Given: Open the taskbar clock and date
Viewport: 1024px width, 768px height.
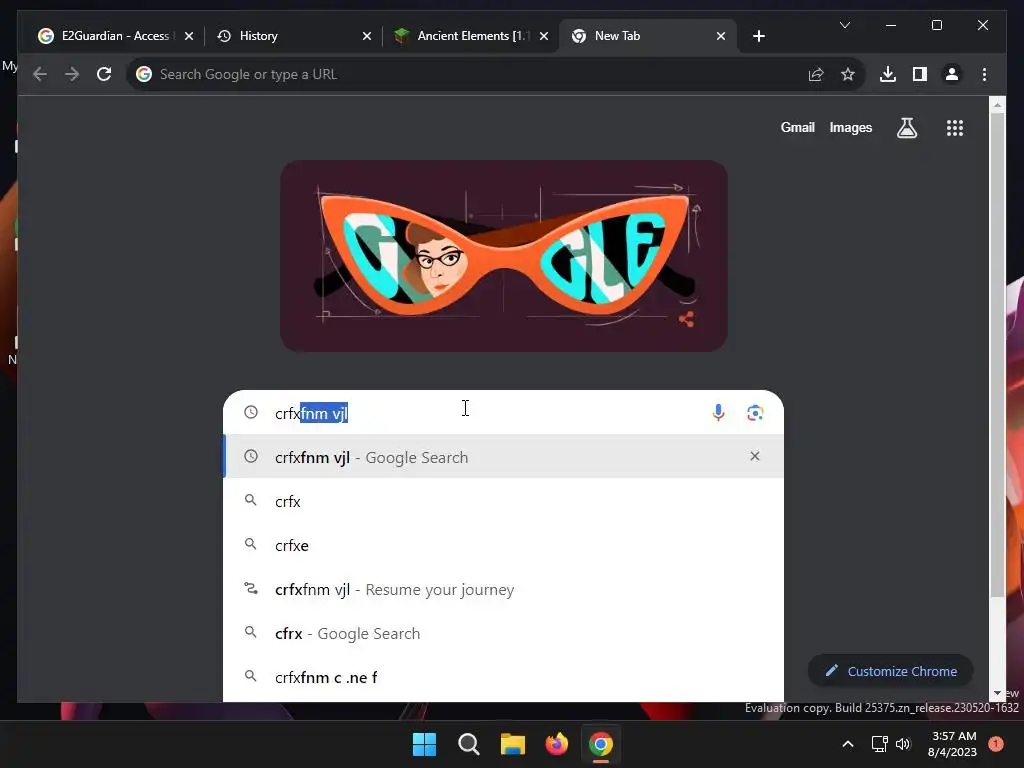Looking at the screenshot, I should 952,744.
